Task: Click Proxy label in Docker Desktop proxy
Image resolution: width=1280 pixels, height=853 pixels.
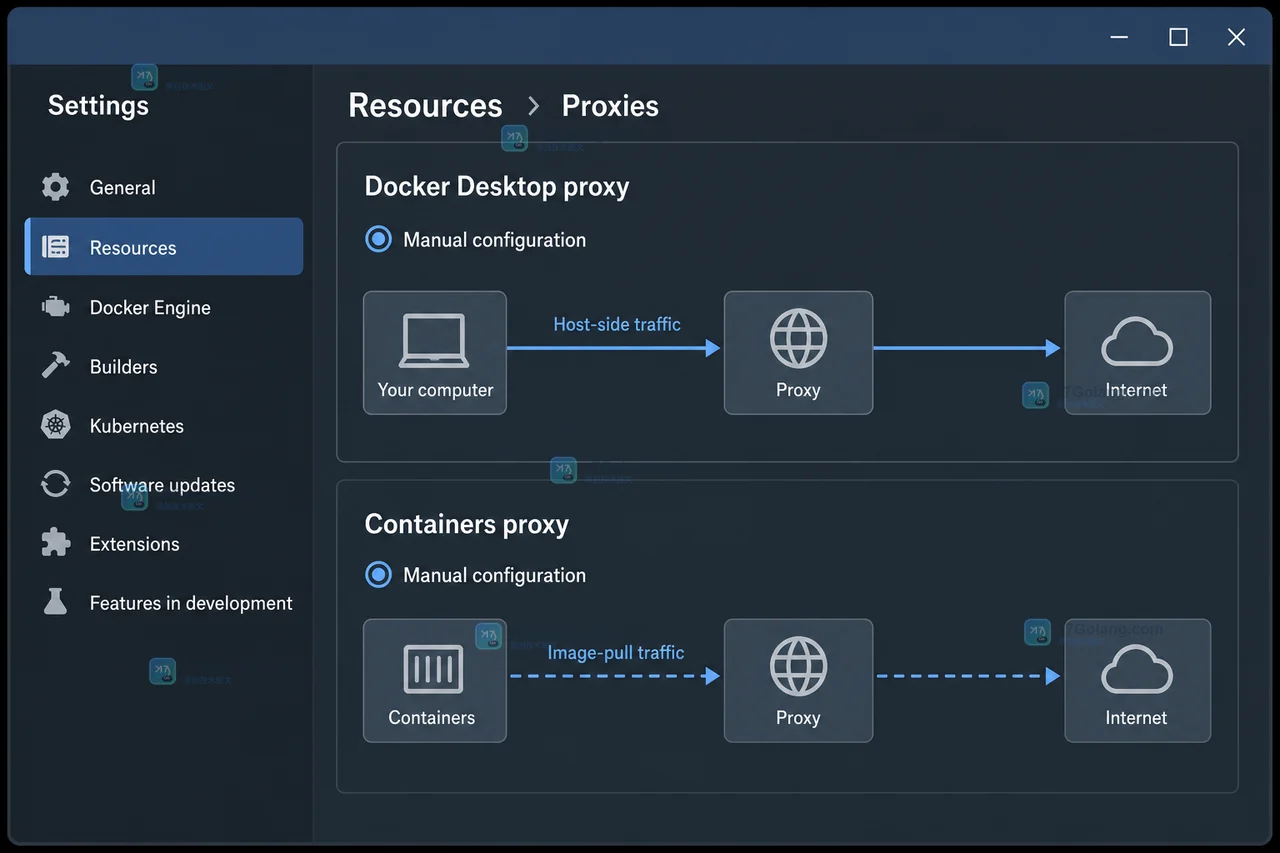Action: [798, 390]
